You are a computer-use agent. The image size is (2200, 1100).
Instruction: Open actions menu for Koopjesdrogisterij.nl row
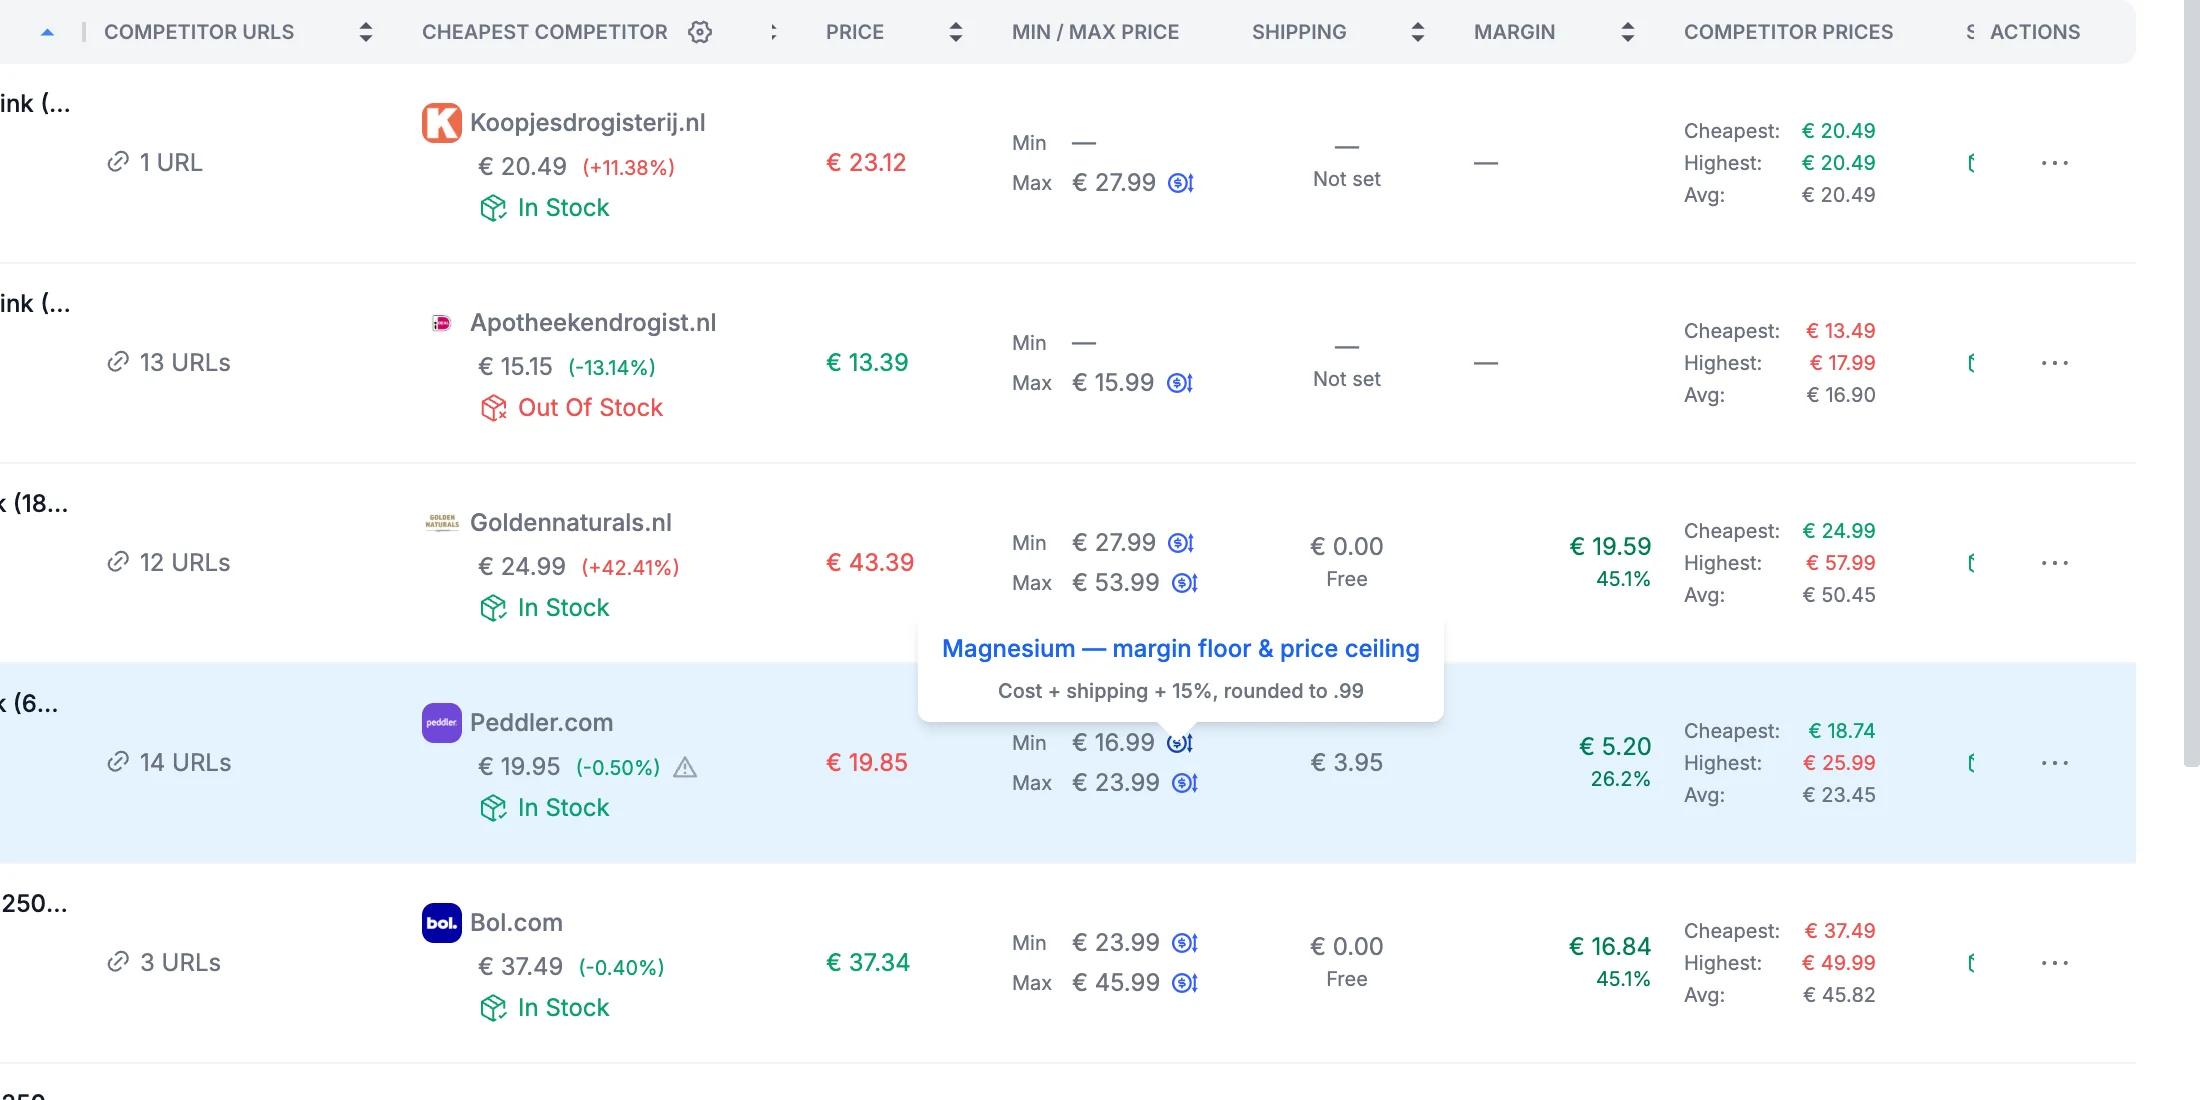click(2054, 163)
